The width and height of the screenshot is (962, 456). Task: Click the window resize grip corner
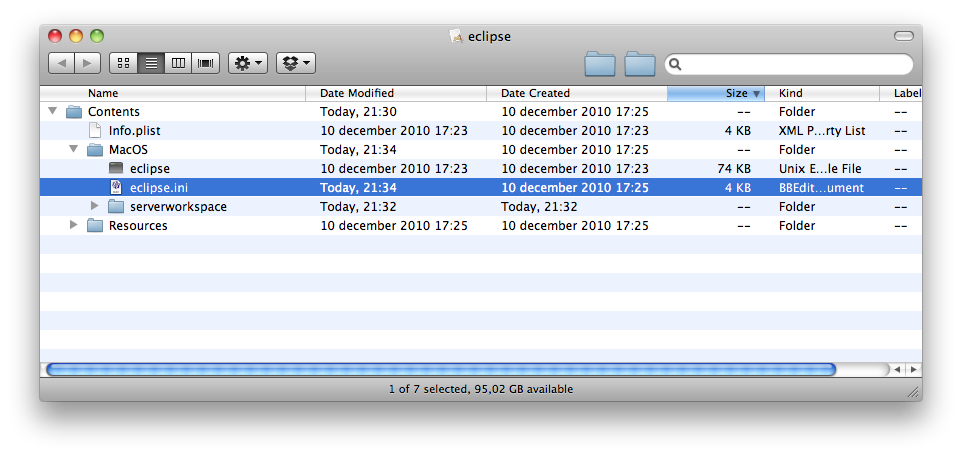coord(913,392)
